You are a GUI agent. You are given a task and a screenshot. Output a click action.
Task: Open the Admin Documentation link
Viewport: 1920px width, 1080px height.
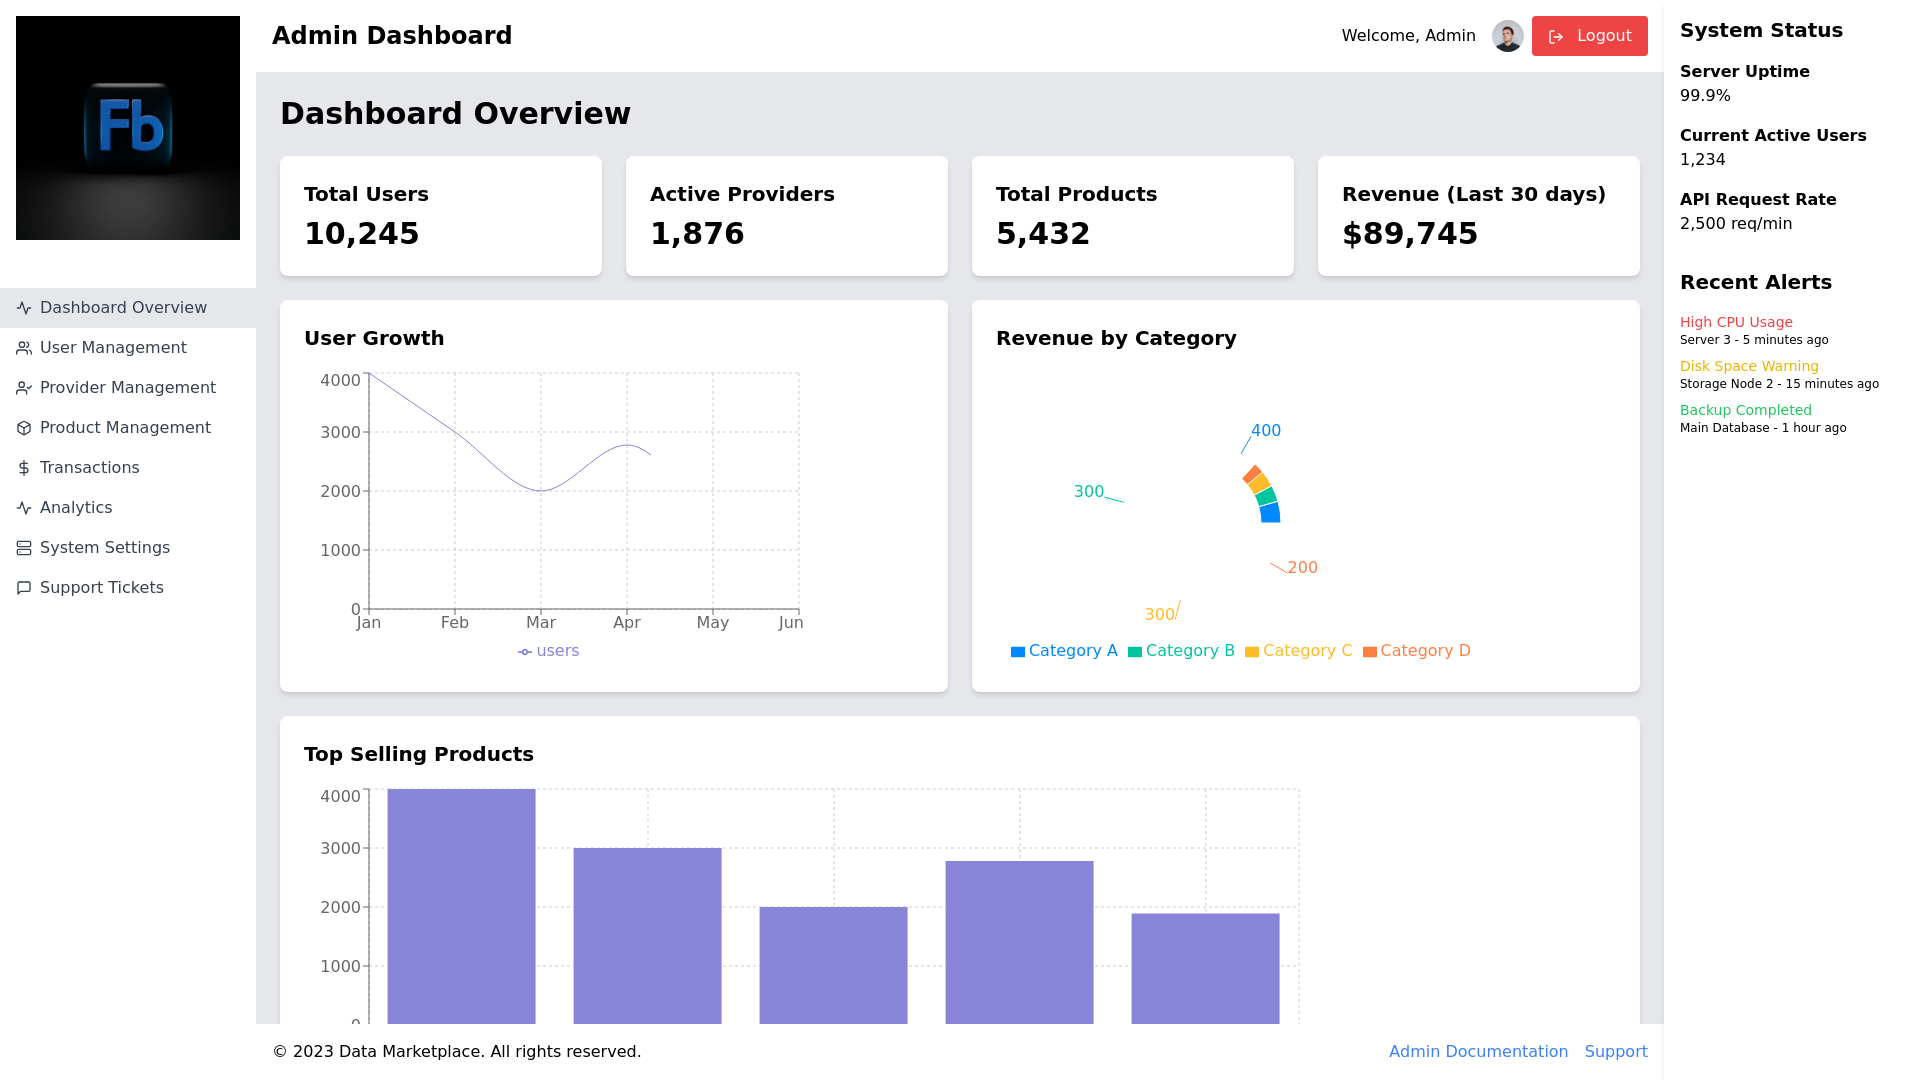1478,1052
